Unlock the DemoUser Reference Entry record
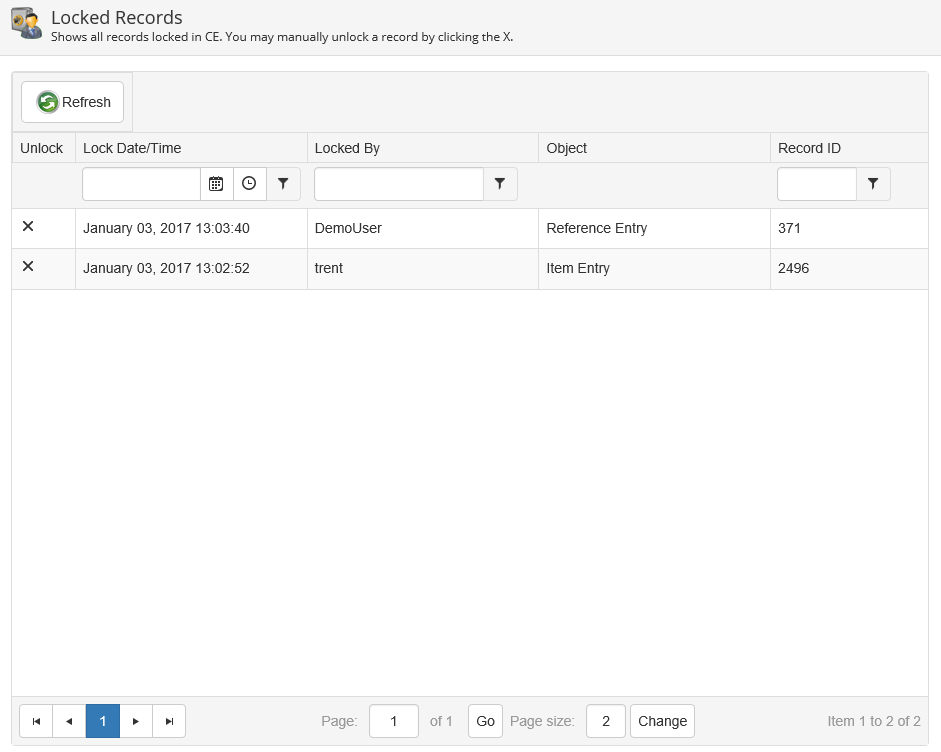941x752 pixels. (28, 227)
